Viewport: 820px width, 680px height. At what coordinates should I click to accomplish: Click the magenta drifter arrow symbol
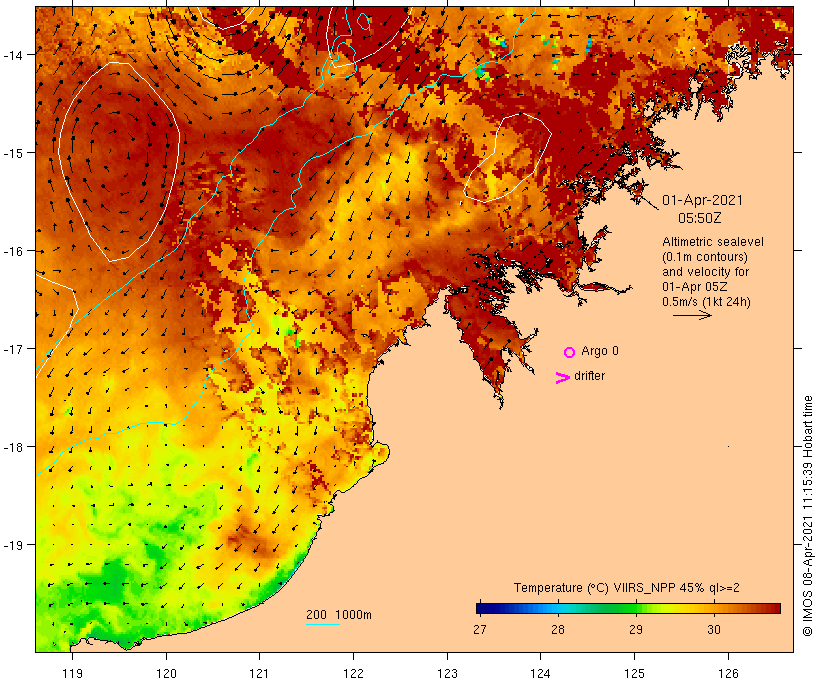[x=563, y=378]
